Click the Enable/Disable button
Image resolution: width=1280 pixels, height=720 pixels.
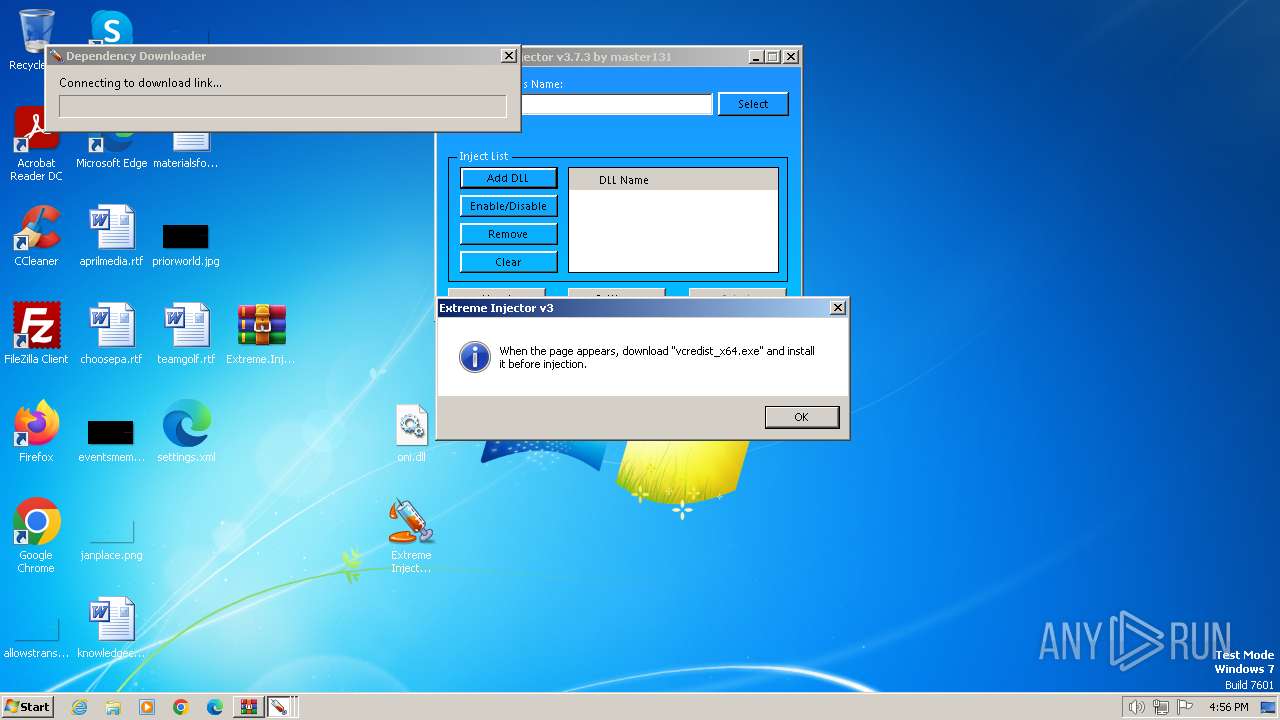508,206
